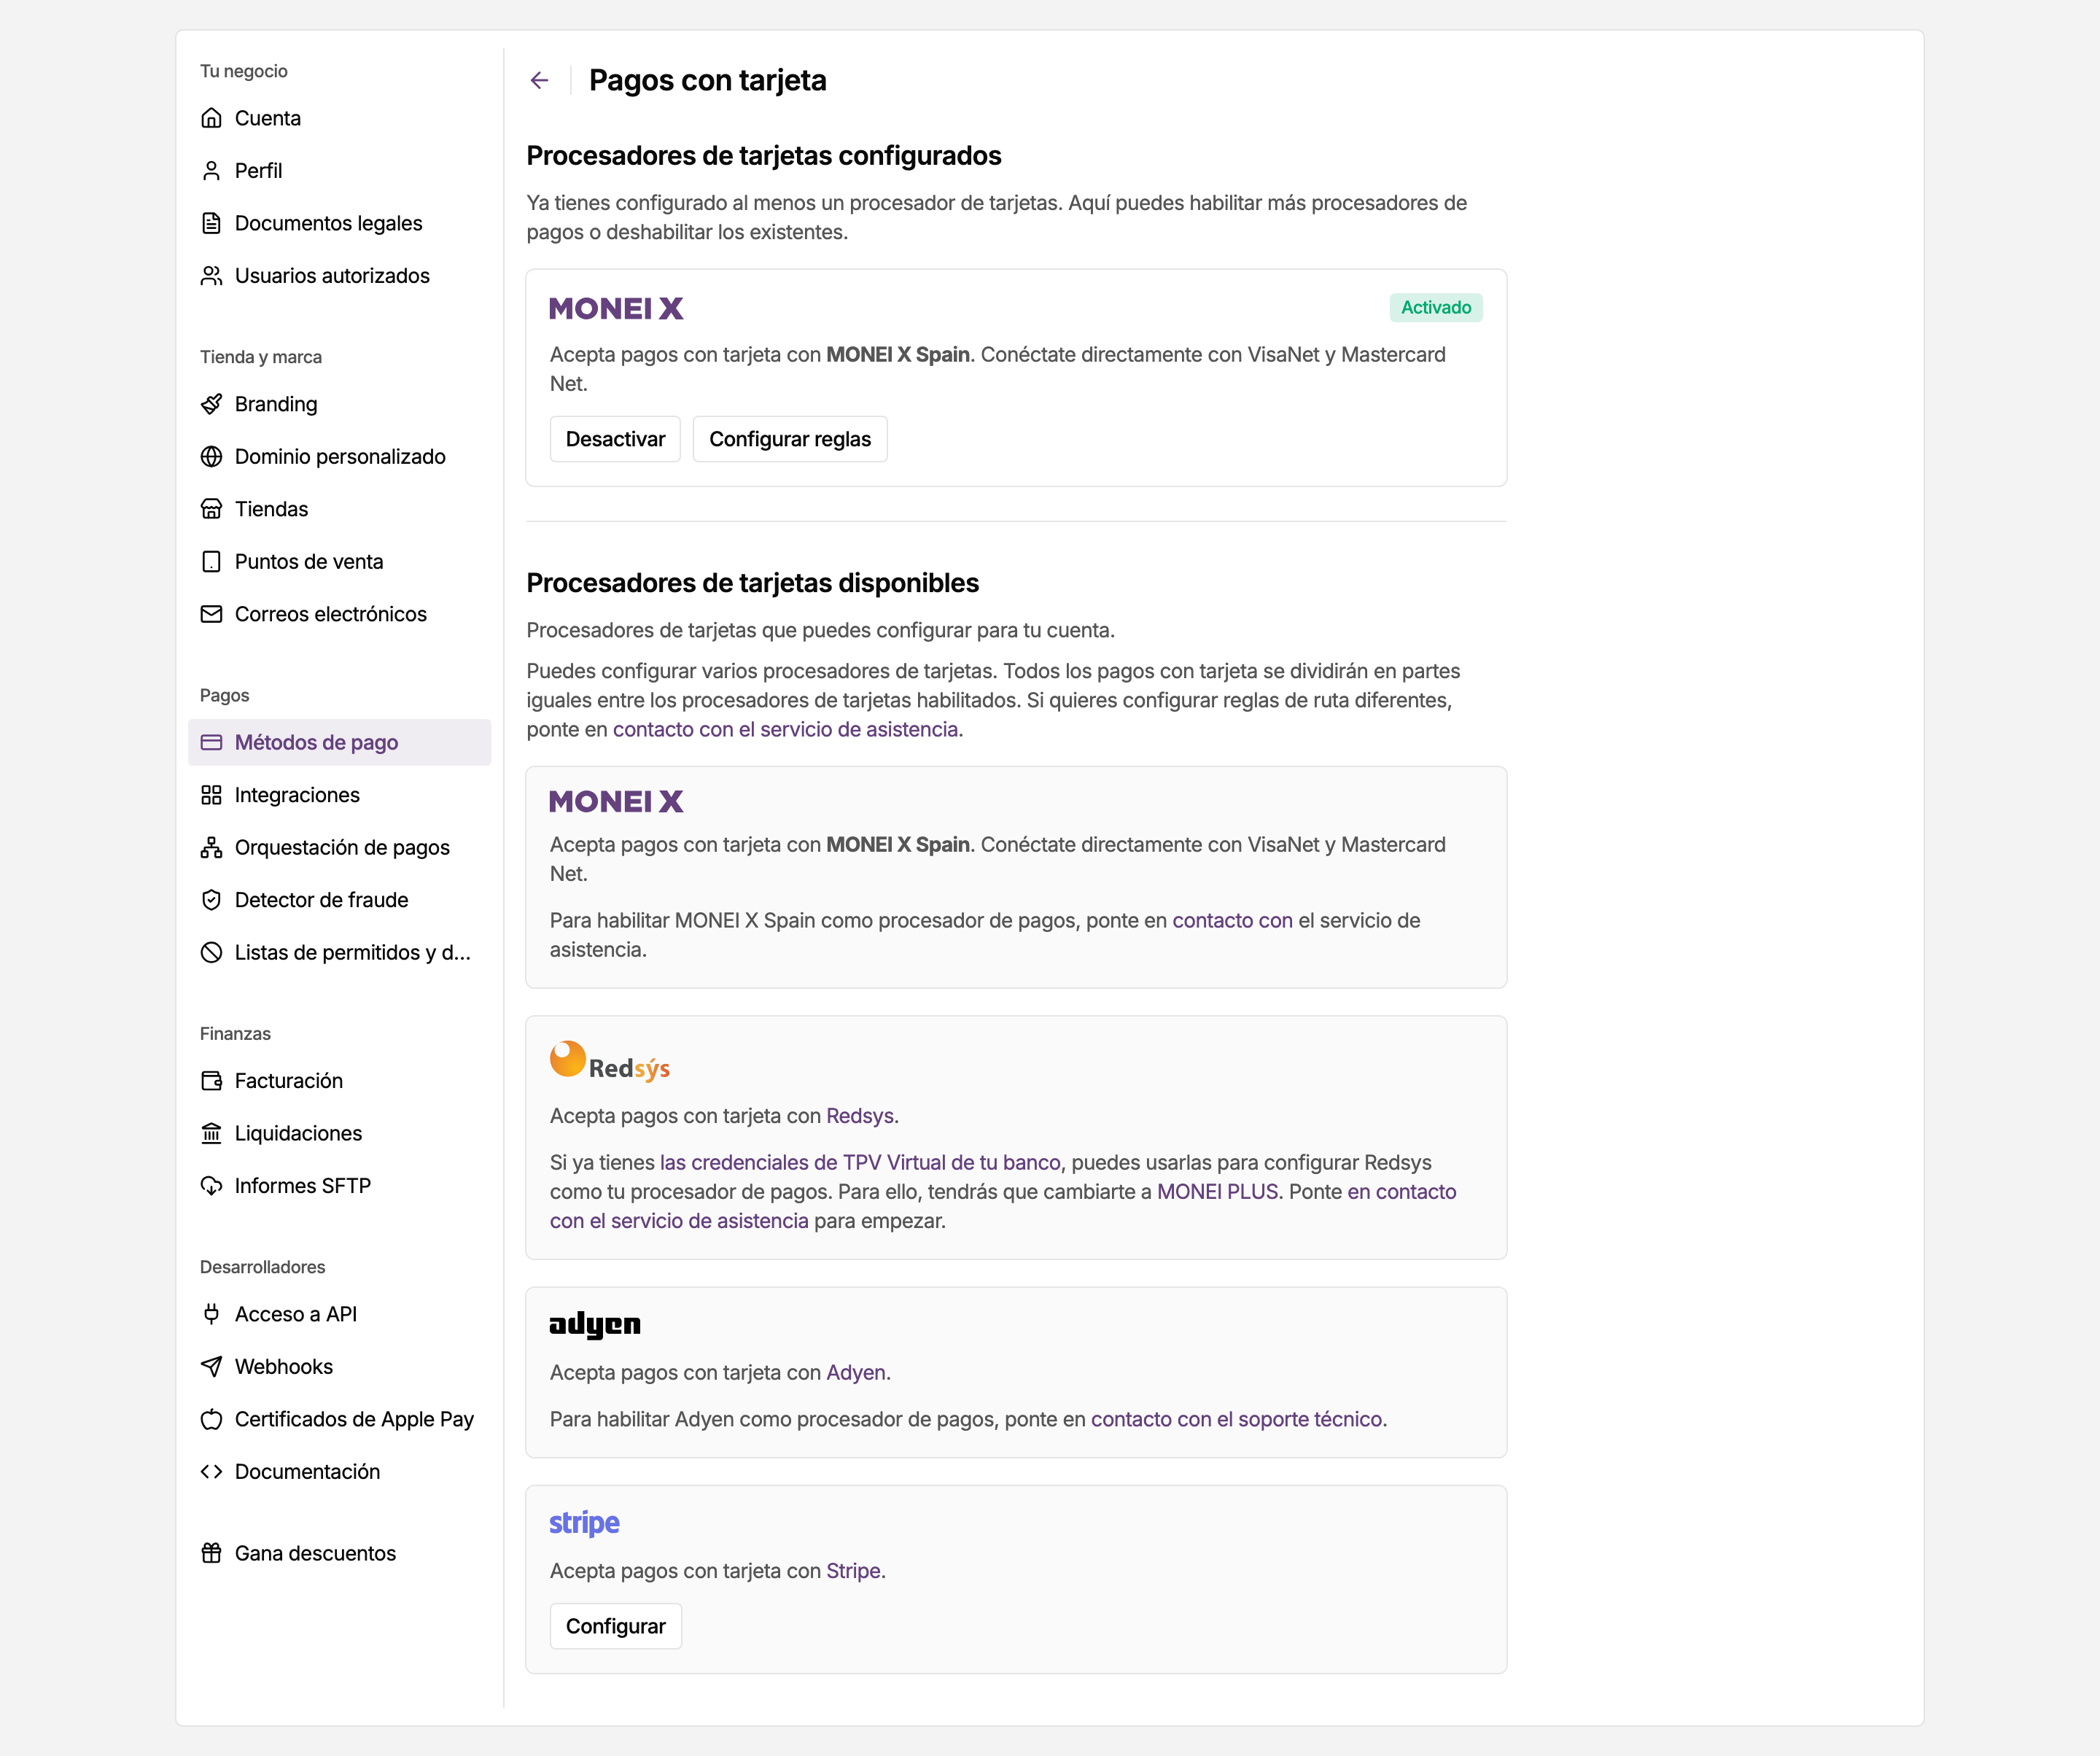
Task: Open Cuenta in the sidebar
Action: (339, 118)
